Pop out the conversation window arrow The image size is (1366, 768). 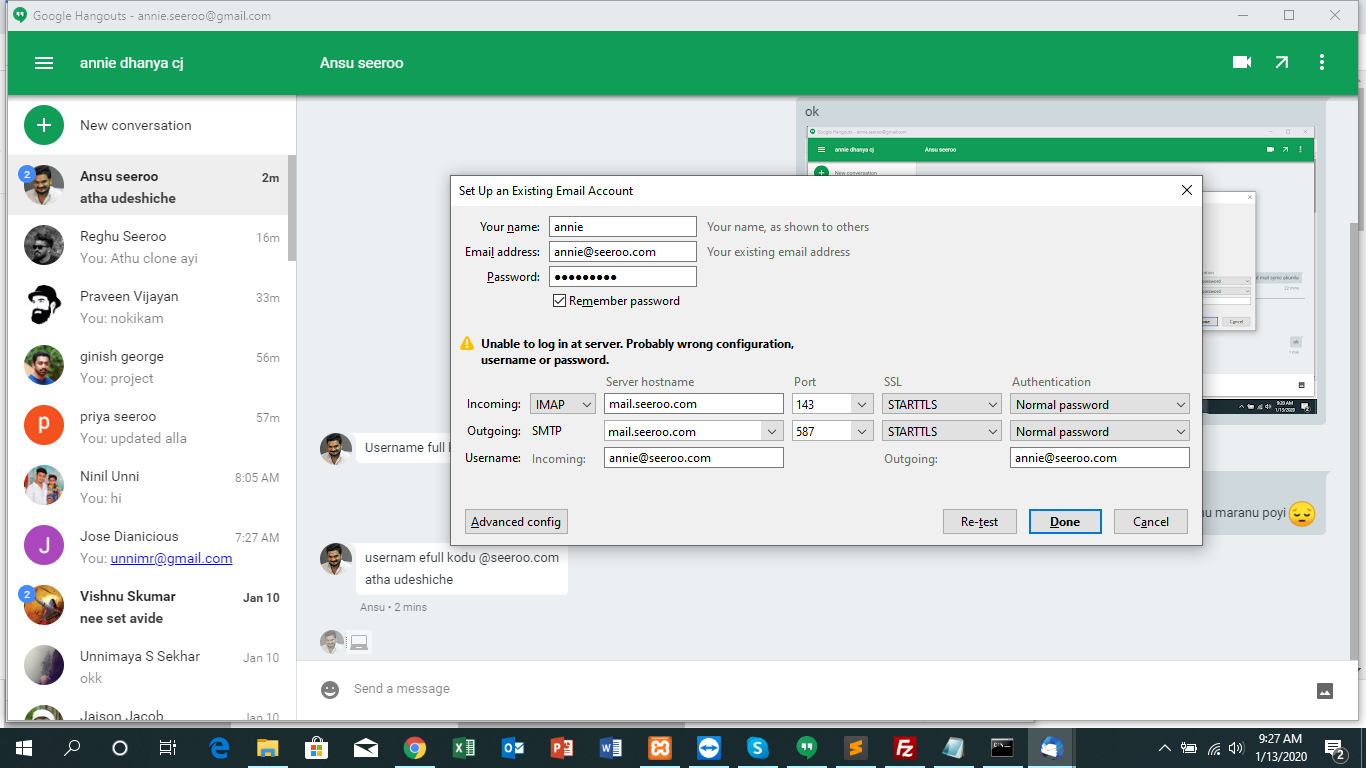click(x=1282, y=62)
